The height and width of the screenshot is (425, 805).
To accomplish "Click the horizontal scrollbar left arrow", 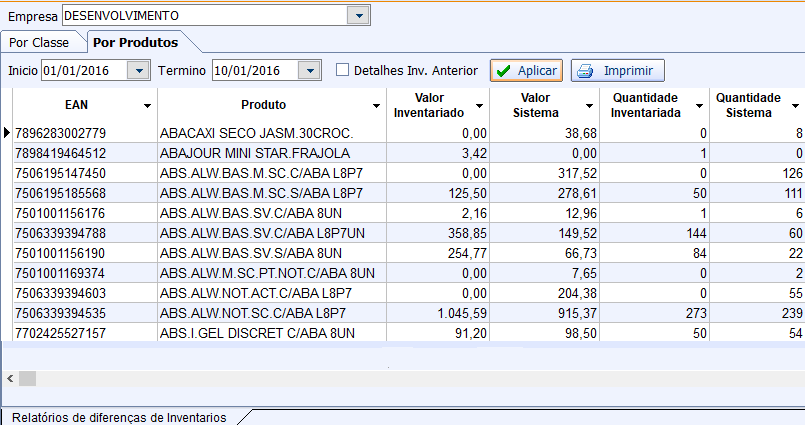I will (10, 379).
